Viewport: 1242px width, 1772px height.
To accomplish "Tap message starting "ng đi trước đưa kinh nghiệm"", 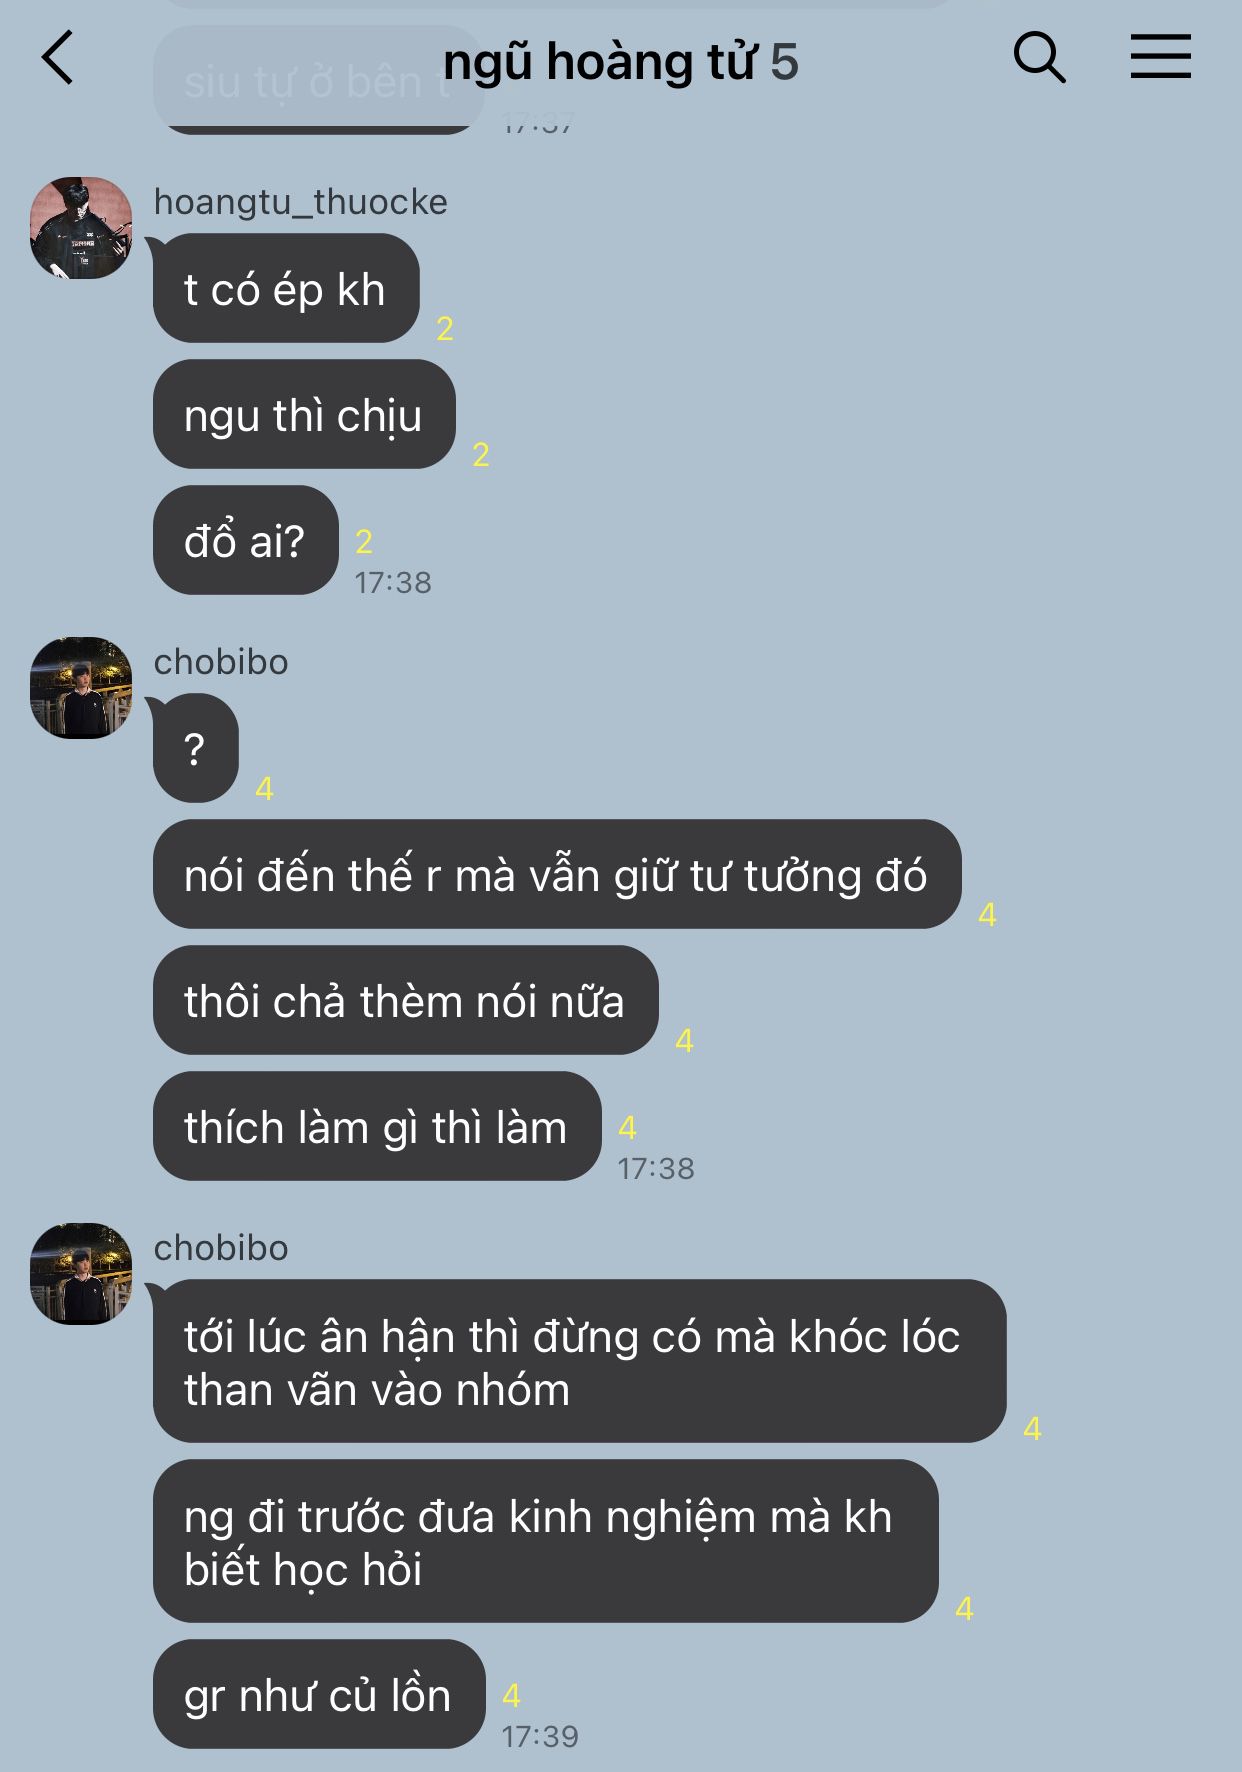I will click(x=545, y=1542).
